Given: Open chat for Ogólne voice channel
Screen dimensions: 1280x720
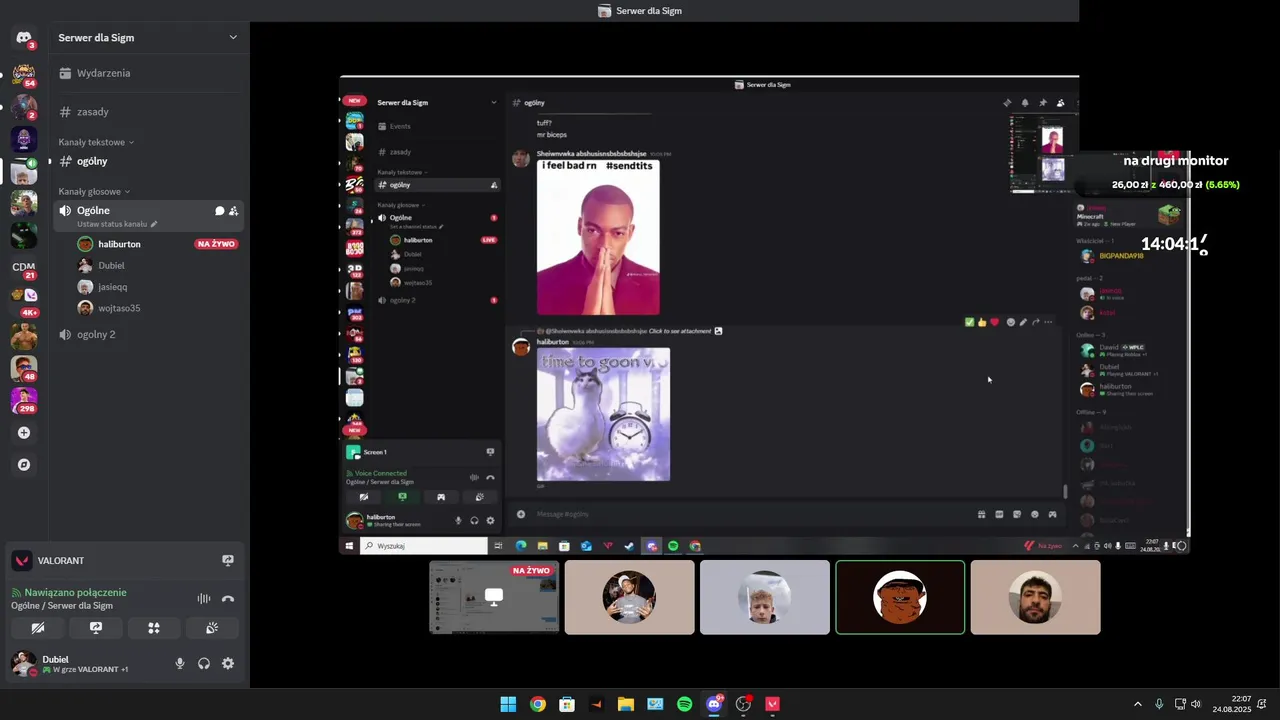Looking at the screenshot, I should (x=219, y=211).
